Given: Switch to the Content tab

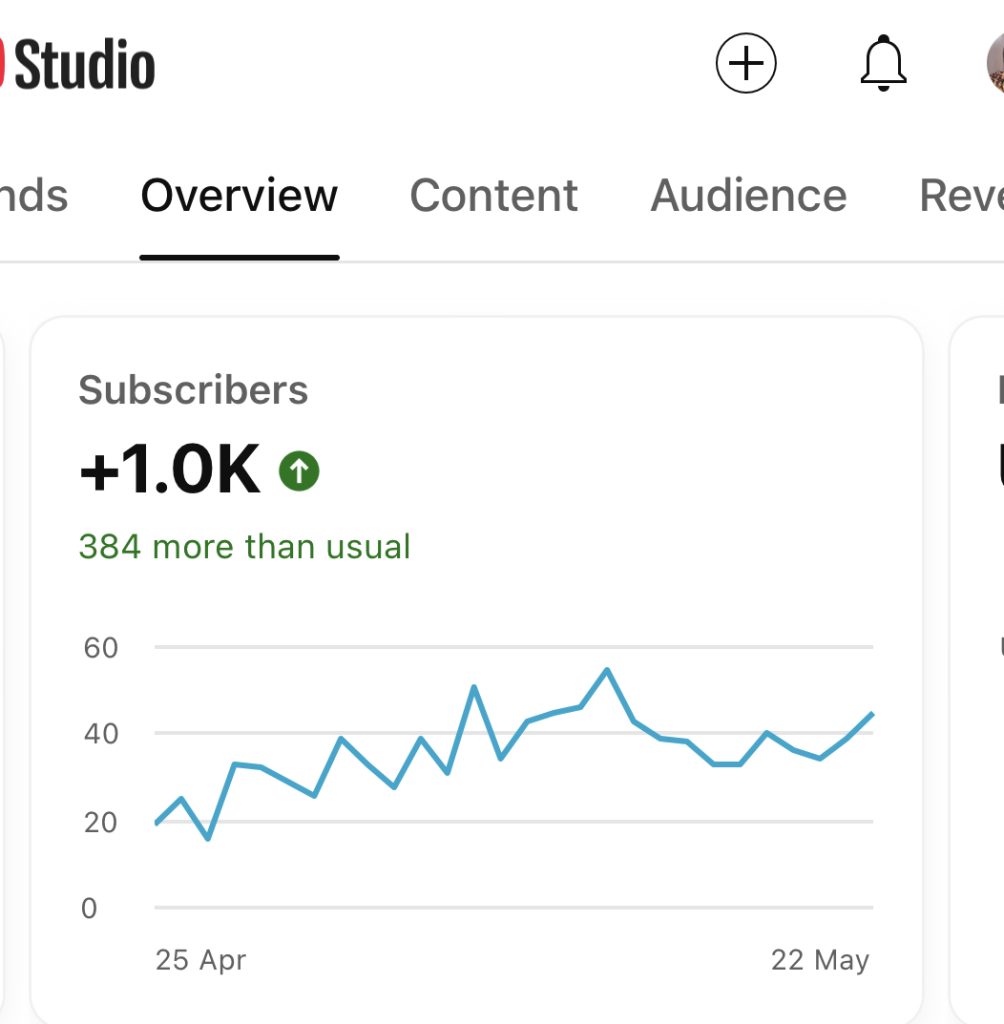Looking at the screenshot, I should [x=494, y=195].
